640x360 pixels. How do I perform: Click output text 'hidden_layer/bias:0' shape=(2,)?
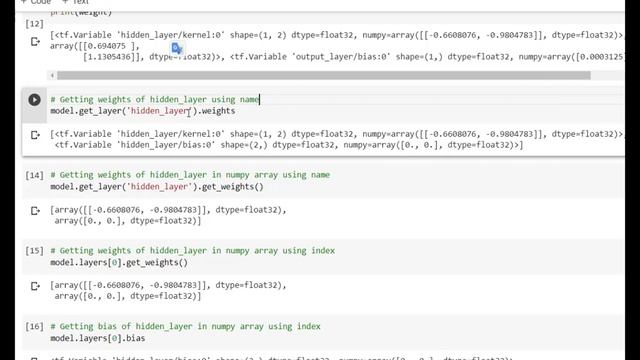click(x=192, y=145)
